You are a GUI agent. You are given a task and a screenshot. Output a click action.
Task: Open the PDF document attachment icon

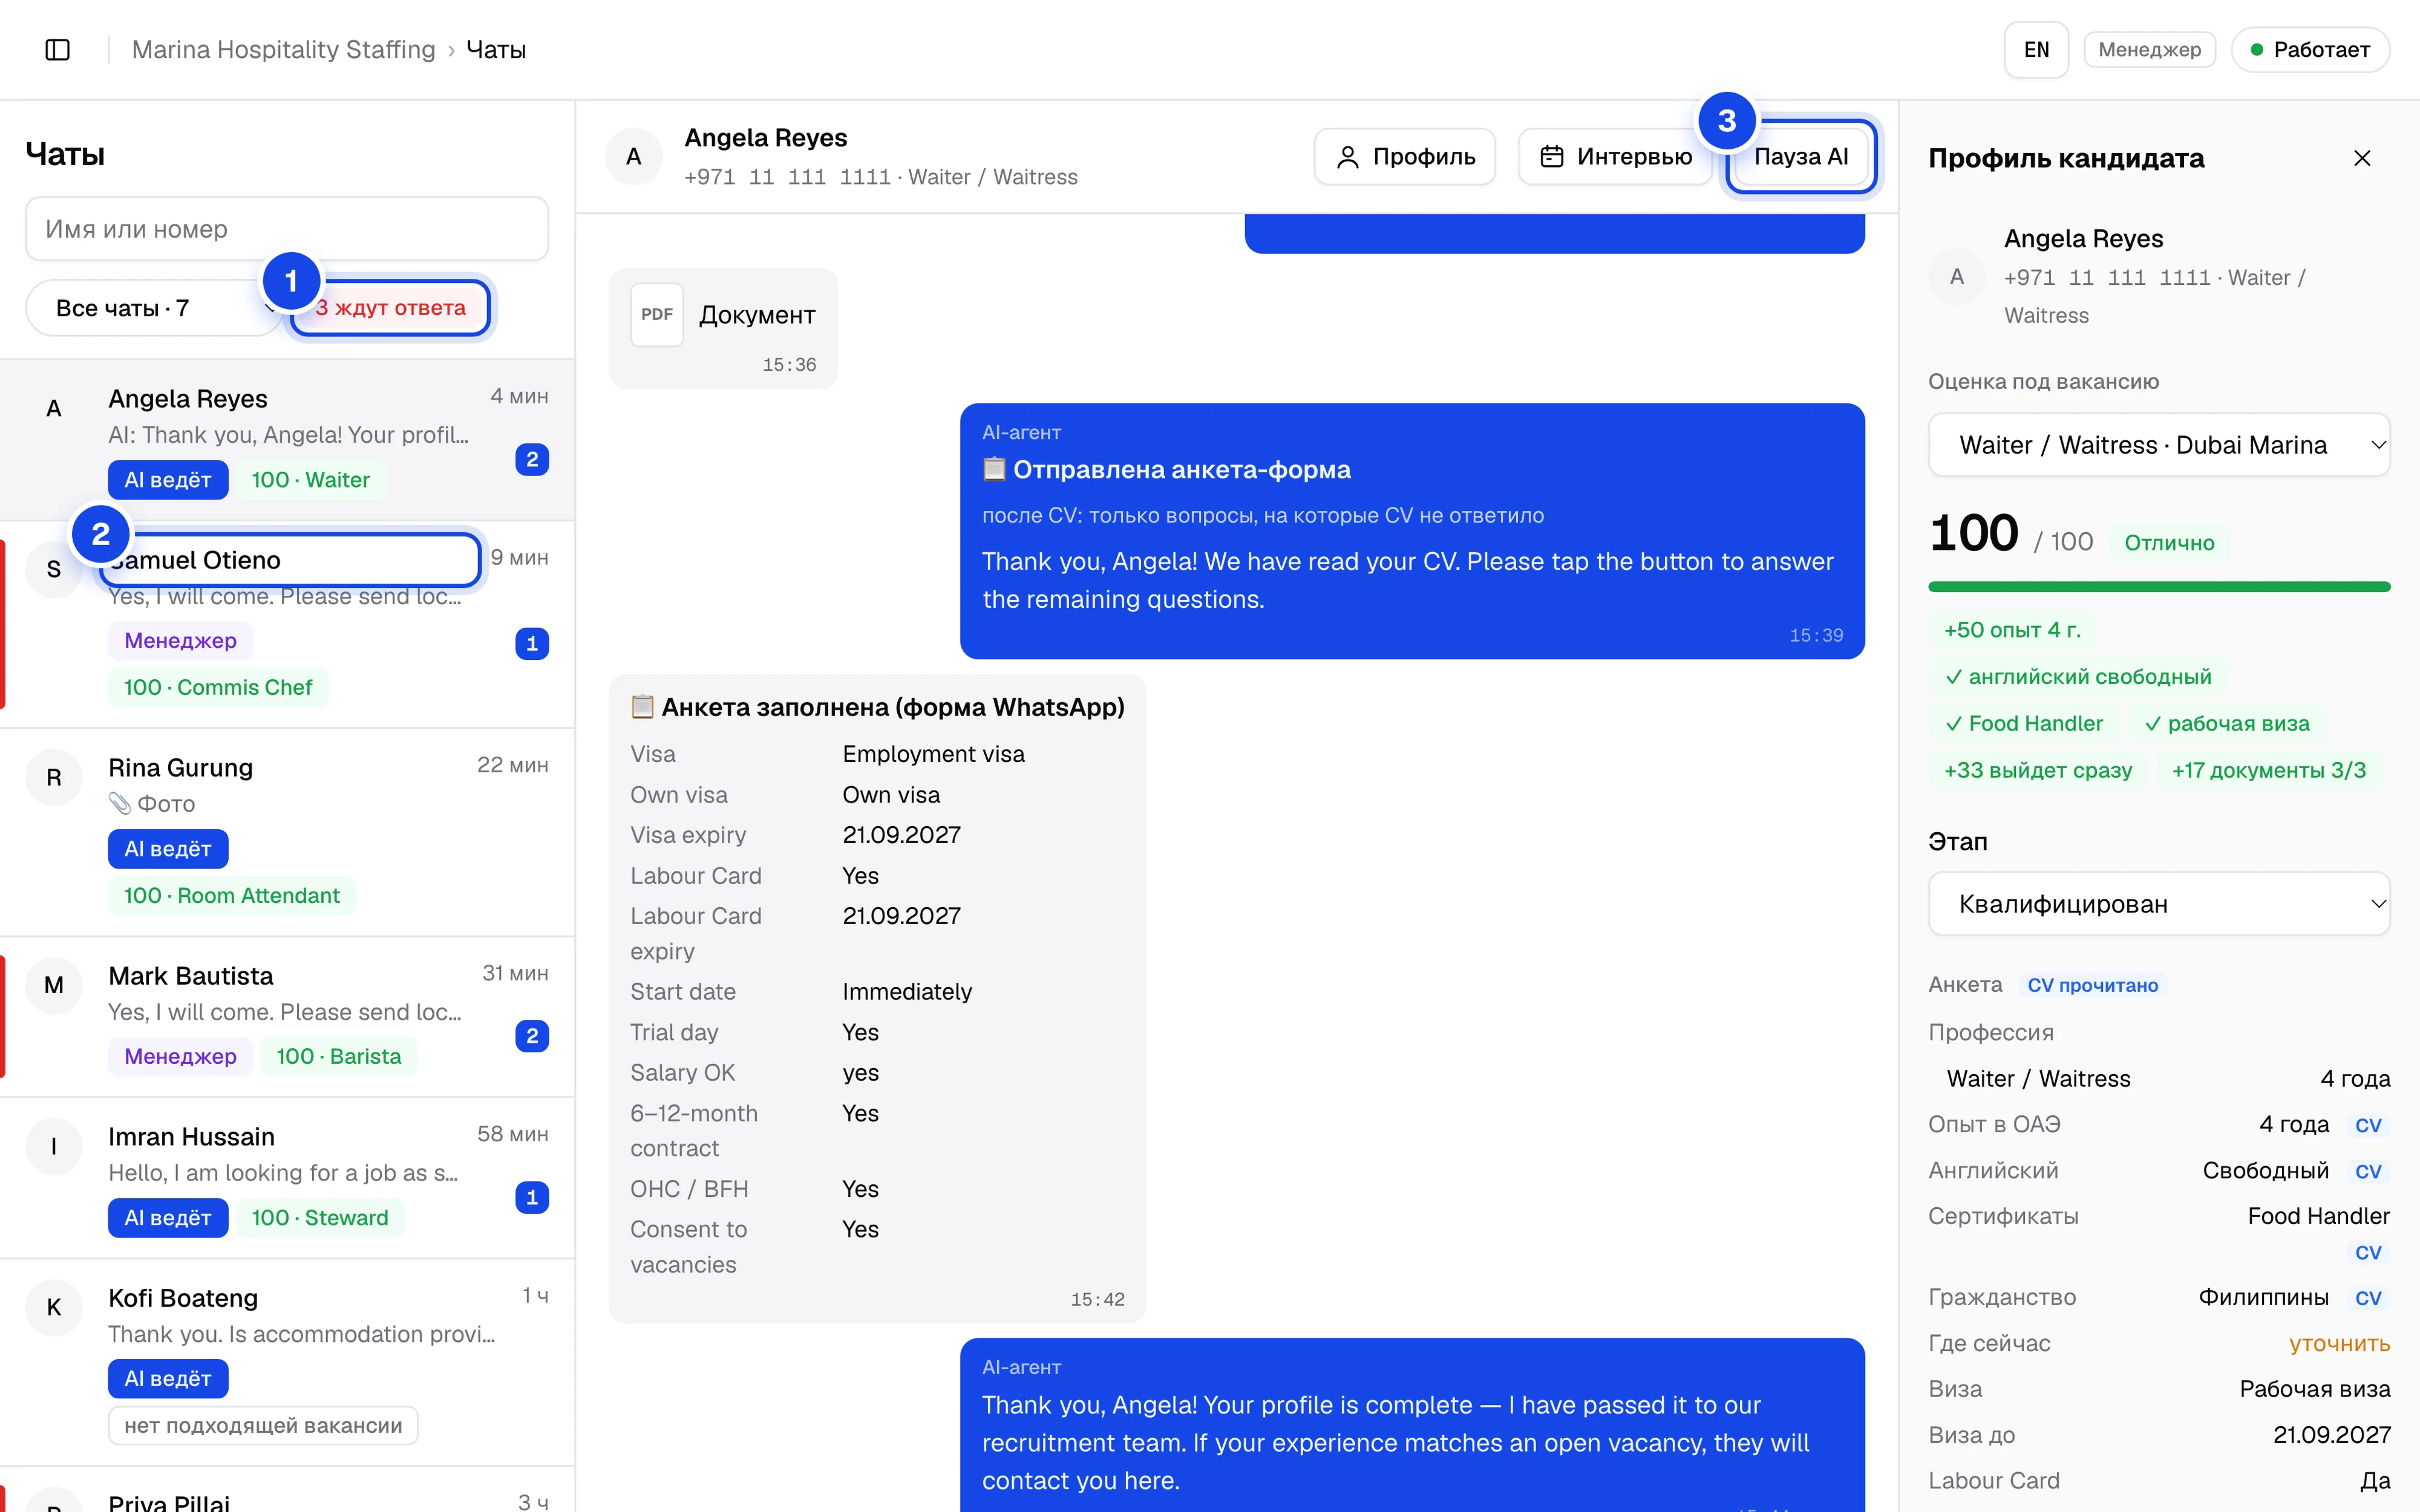657,314
